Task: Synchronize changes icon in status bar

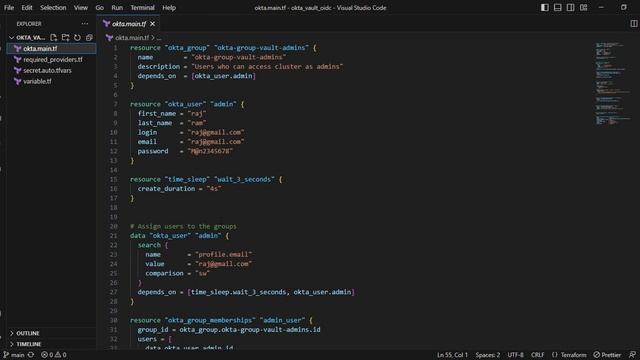Action: point(31,355)
